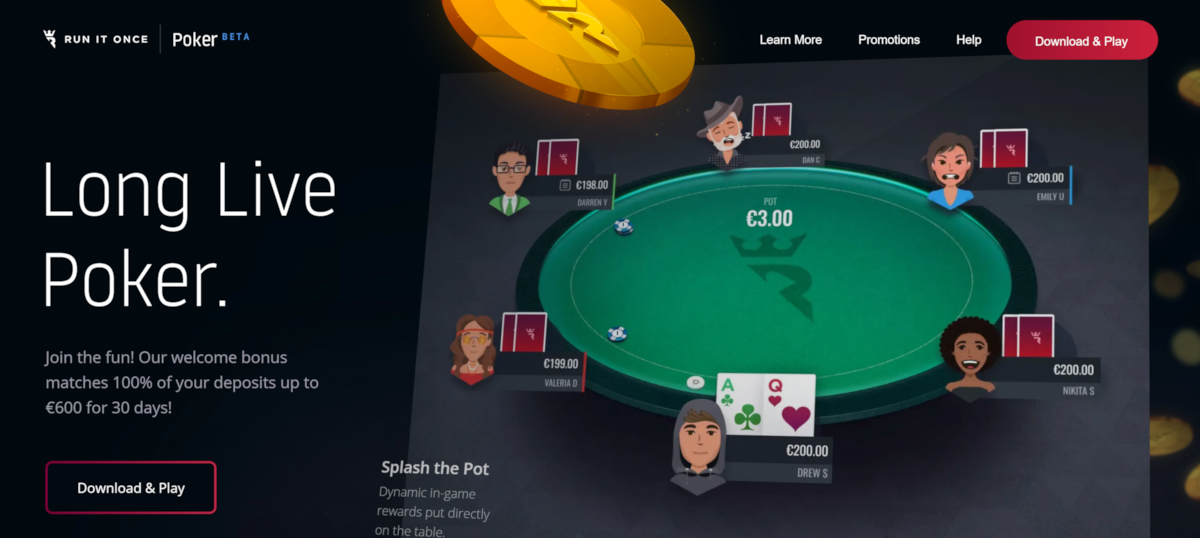Click the Ace of clubs card
The image size is (1200, 538).
pos(740,405)
